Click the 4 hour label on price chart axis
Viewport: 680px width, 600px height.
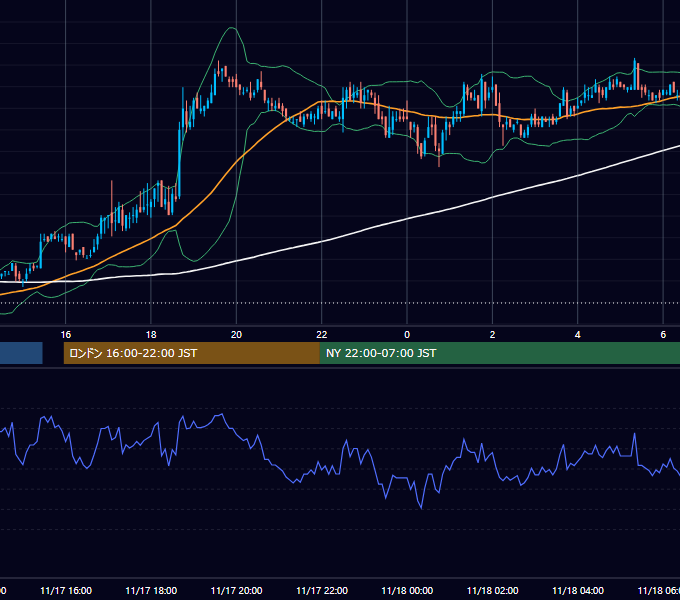578,335
